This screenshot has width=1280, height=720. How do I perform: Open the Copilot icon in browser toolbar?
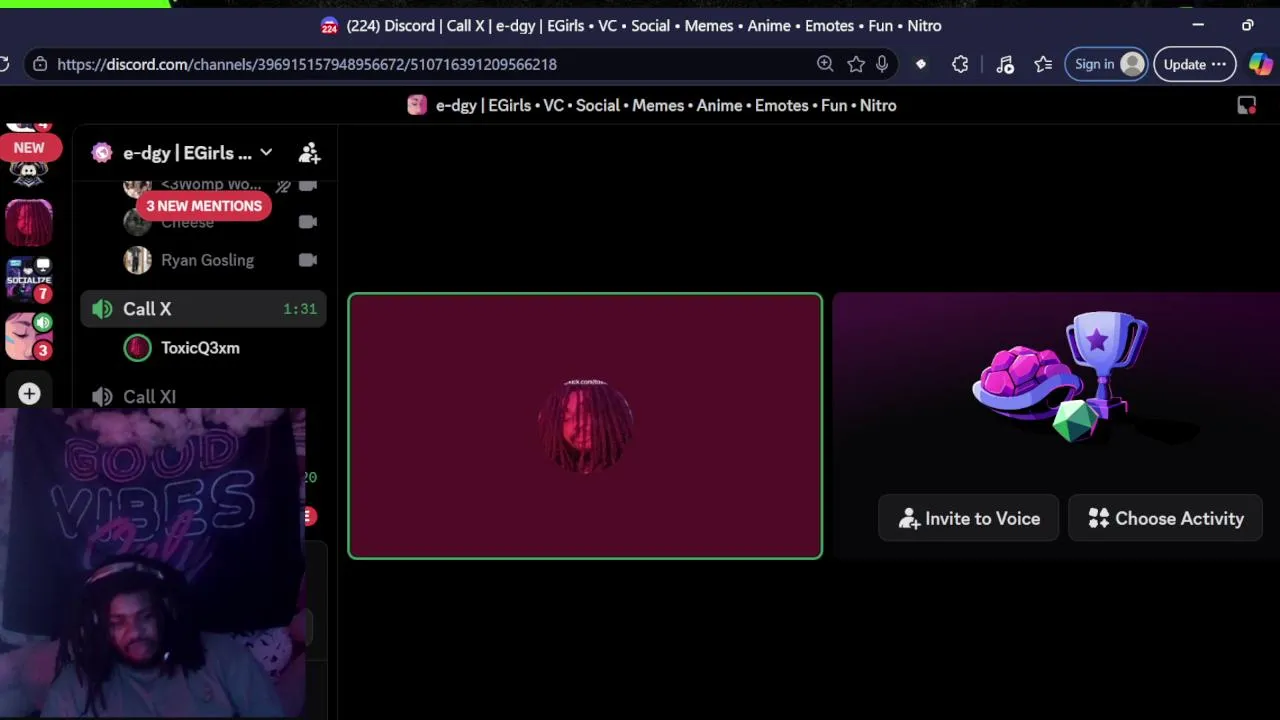pyautogui.click(x=1261, y=64)
